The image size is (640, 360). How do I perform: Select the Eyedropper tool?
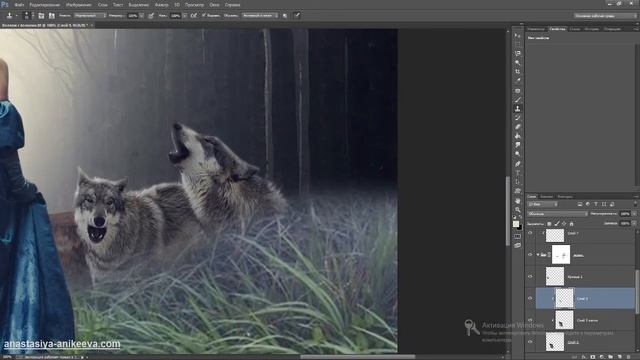pos(518,80)
